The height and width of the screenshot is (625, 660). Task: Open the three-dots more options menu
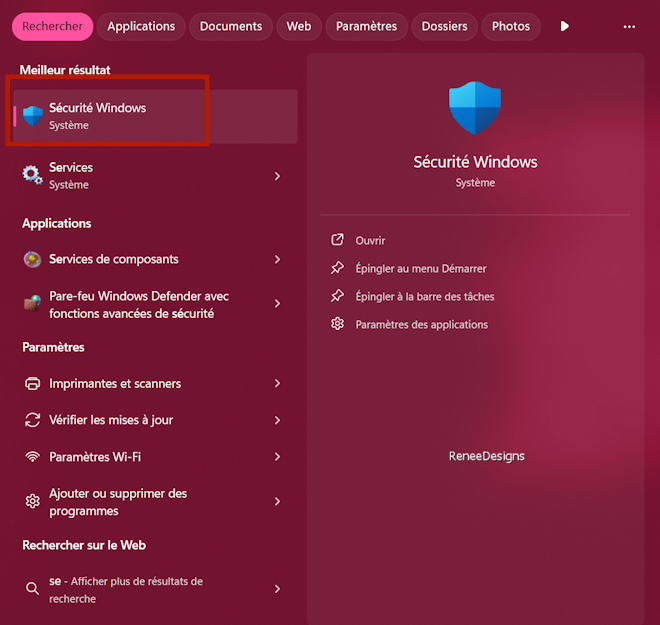pos(629,26)
